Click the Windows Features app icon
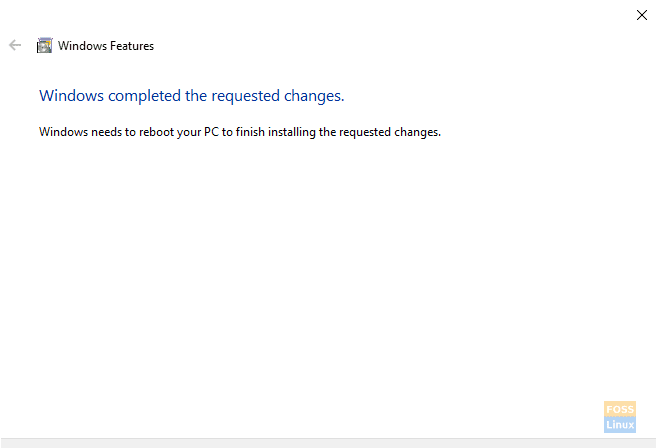This screenshot has width=656, height=448. [44, 45]
